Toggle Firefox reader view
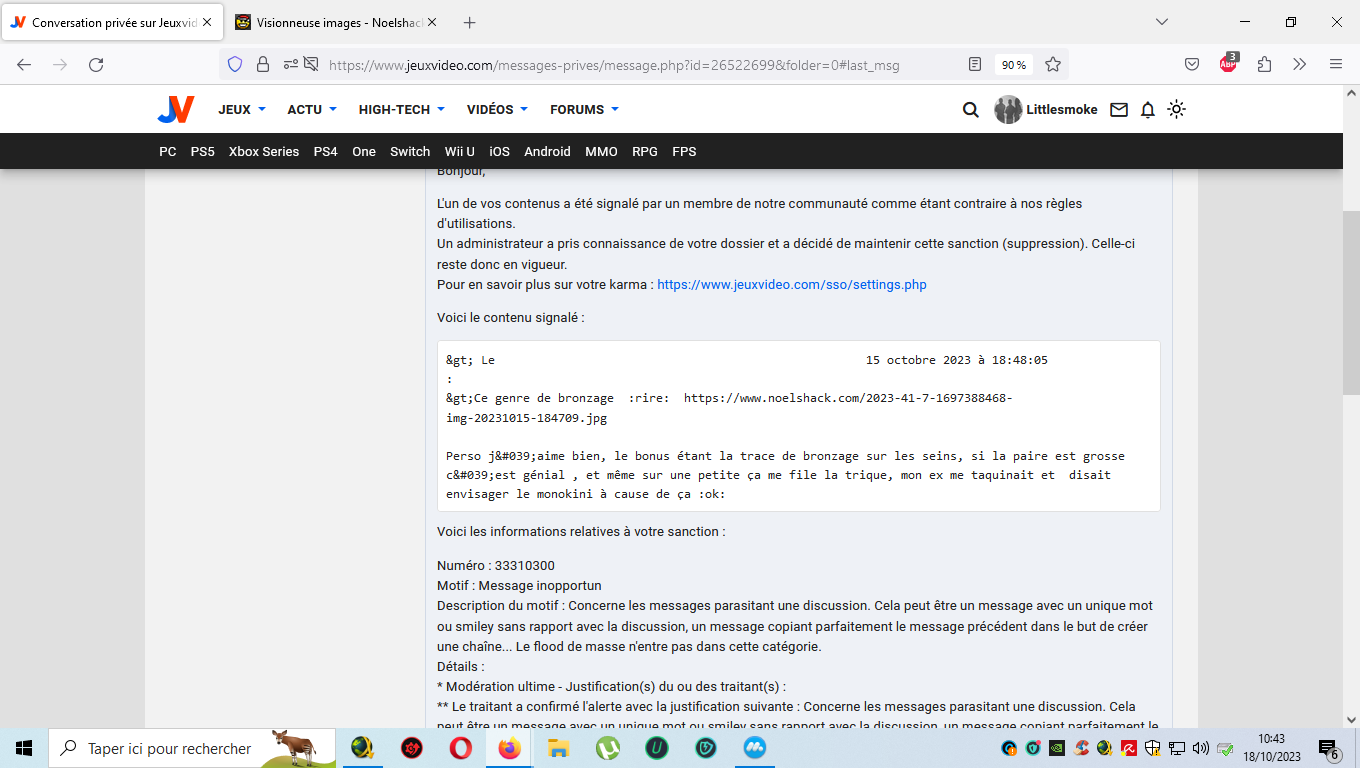This screenshot has width=1360, height=768. (975, 65)
